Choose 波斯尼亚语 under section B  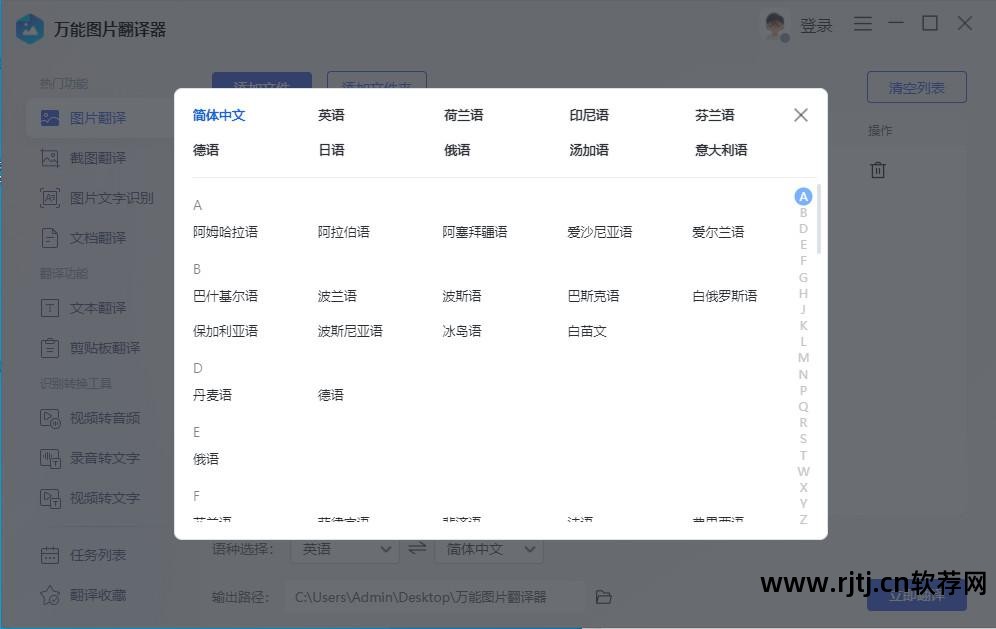350,331
